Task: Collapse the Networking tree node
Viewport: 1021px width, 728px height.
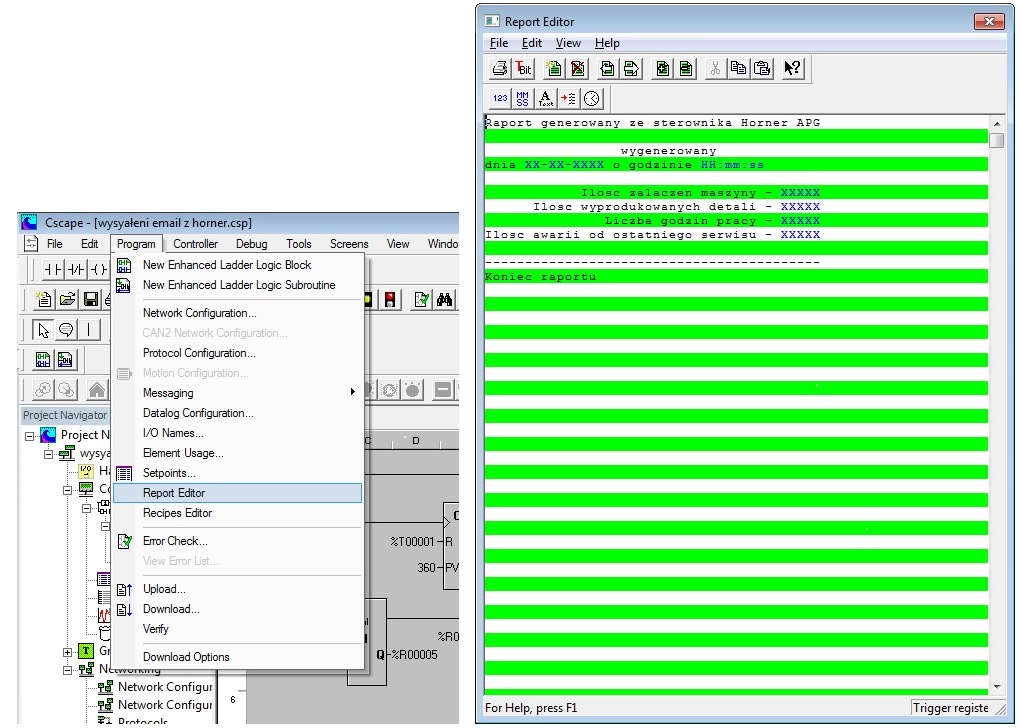Action: click(67, 669)
